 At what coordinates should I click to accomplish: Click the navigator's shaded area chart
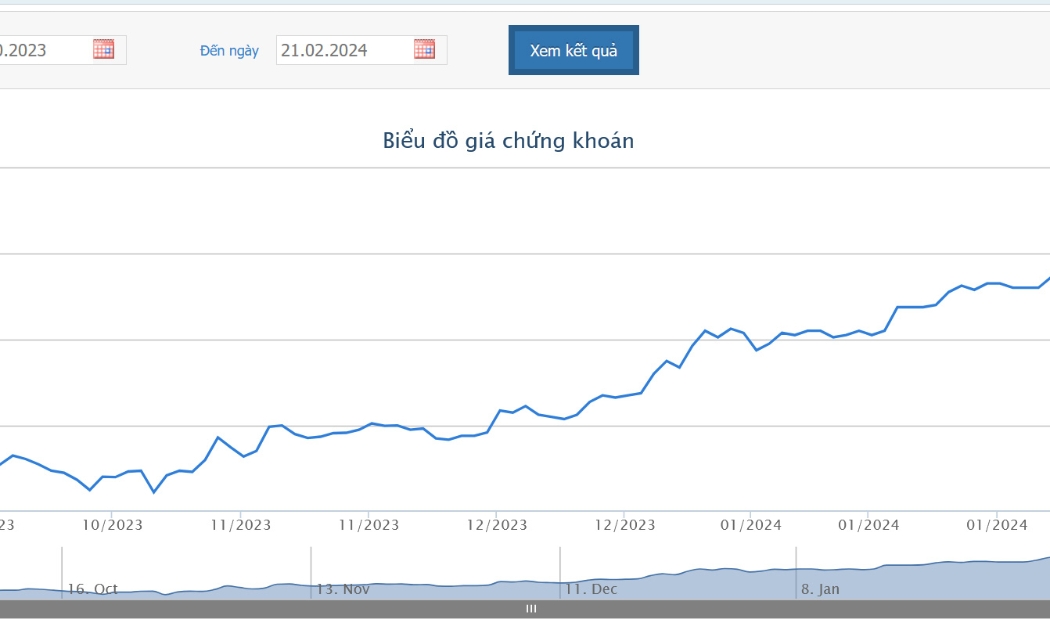point(525,579)
